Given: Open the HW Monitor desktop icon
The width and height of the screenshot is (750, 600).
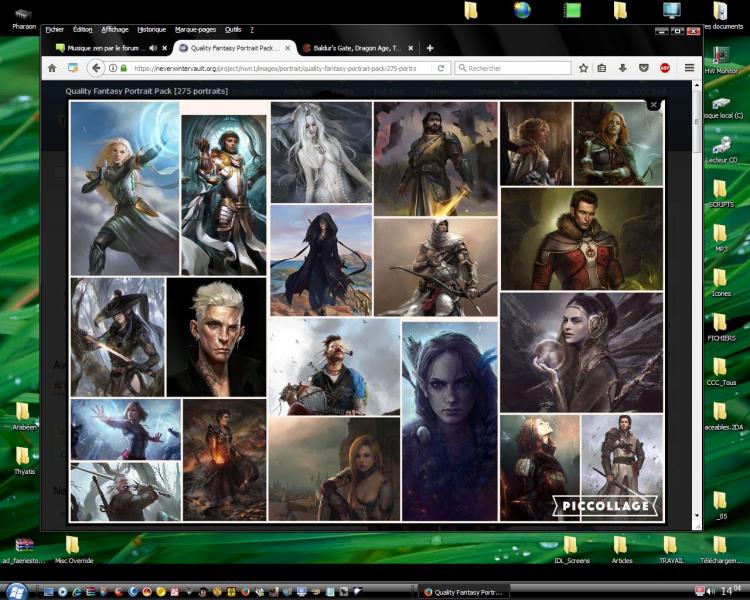Looking at the screenshot, I should click(x=721, y=59).
